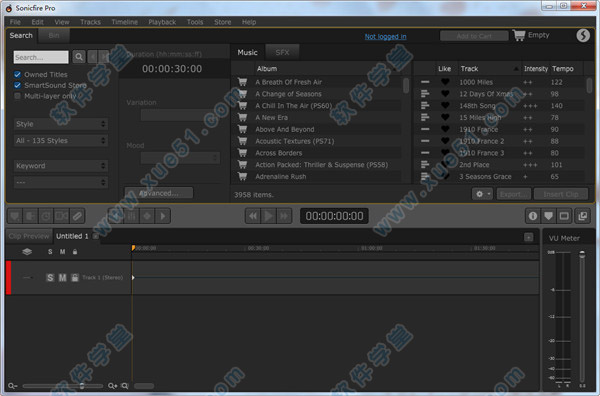This screenshot has width=600, height=396.
Task: Switch to the Bin tab
Action: coord(54,36)
